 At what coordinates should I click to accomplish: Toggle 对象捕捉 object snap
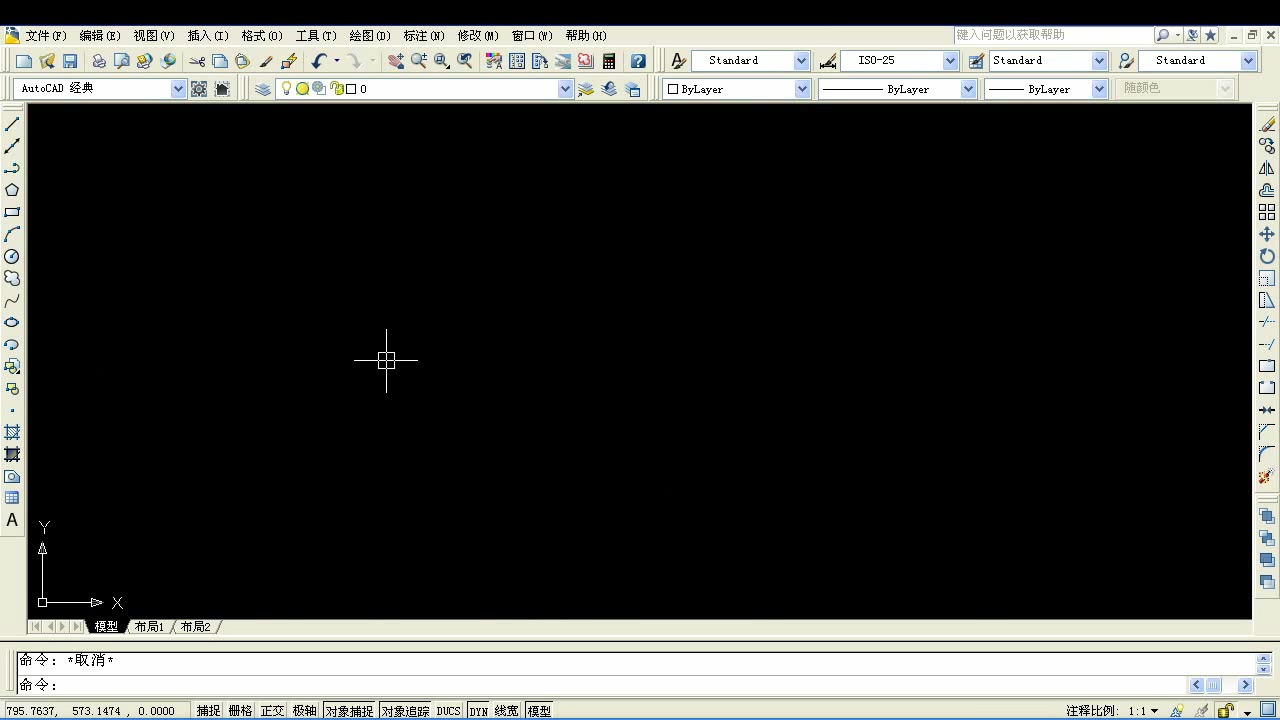(x=349, y=711)
